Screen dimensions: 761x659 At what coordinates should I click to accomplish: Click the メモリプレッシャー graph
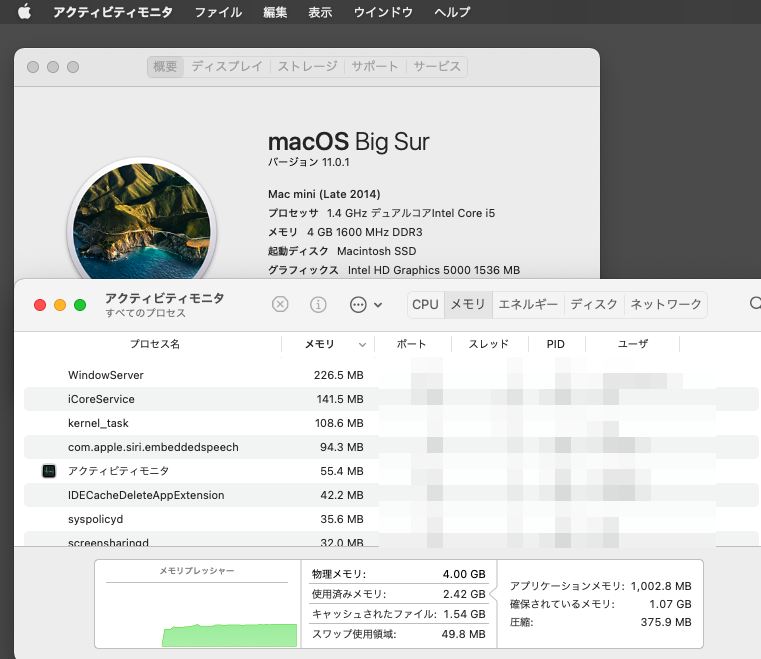pyautogui.click(x=198, y=604)
